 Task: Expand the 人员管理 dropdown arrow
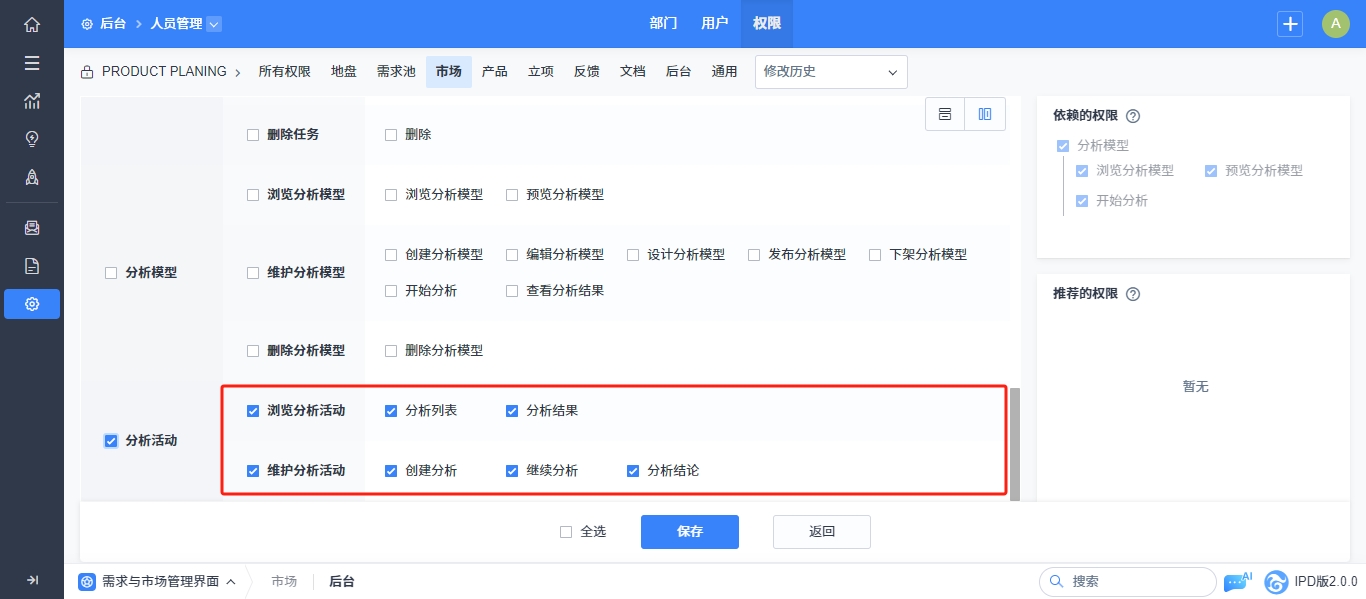click(x=214, y=24)
